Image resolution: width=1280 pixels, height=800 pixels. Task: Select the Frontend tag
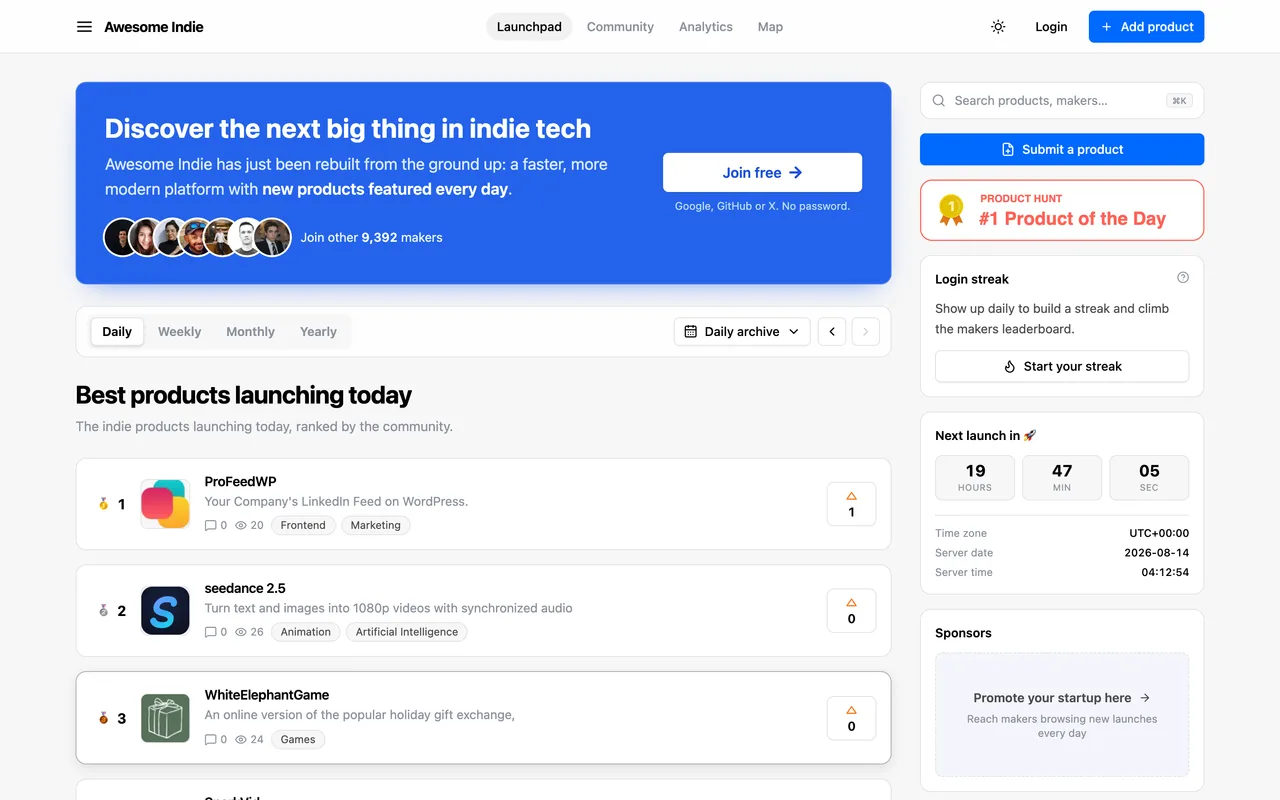click(303, 525)
